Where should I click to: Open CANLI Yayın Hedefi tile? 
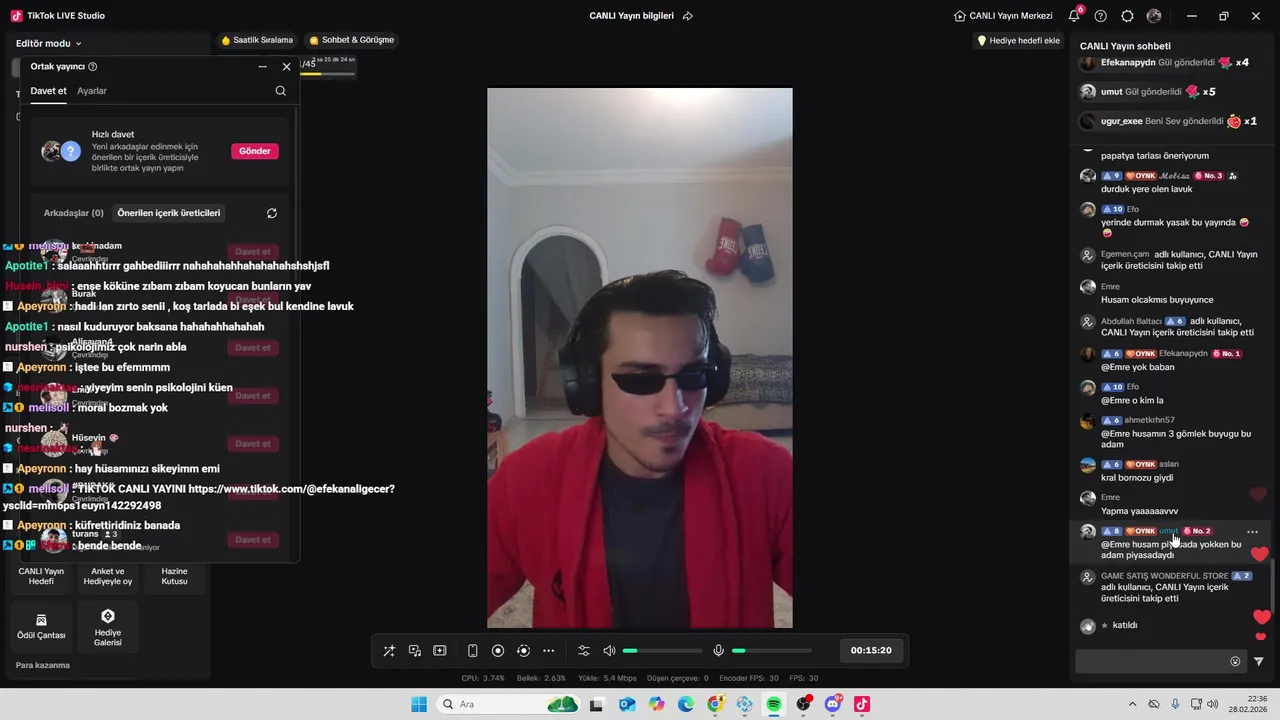(x=41, y=576)
